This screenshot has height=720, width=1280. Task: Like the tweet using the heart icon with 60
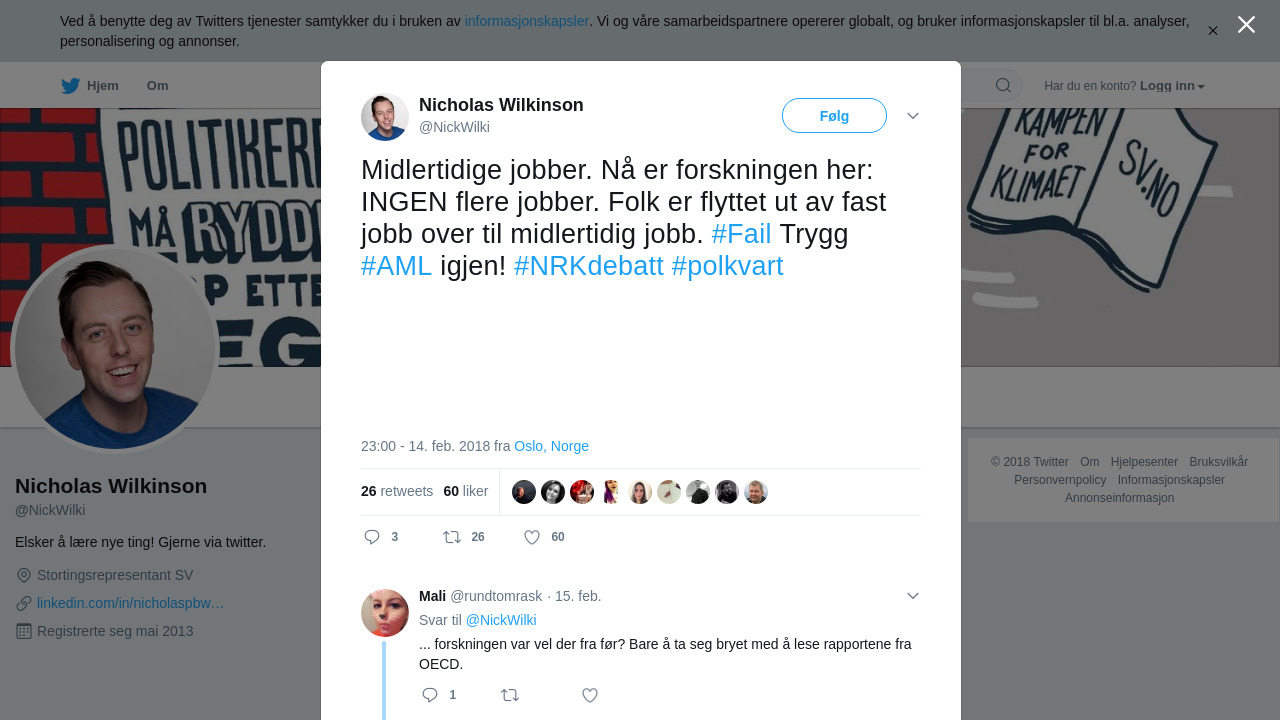pos(532,537)
